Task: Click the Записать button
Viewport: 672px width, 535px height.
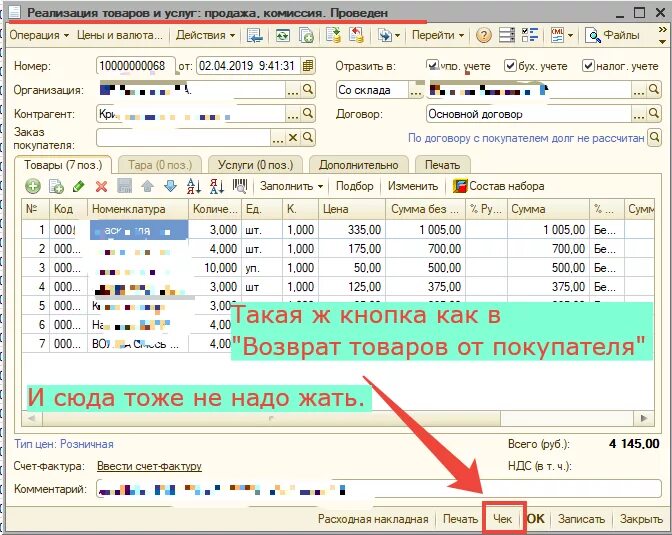Action: pos(581,519)
